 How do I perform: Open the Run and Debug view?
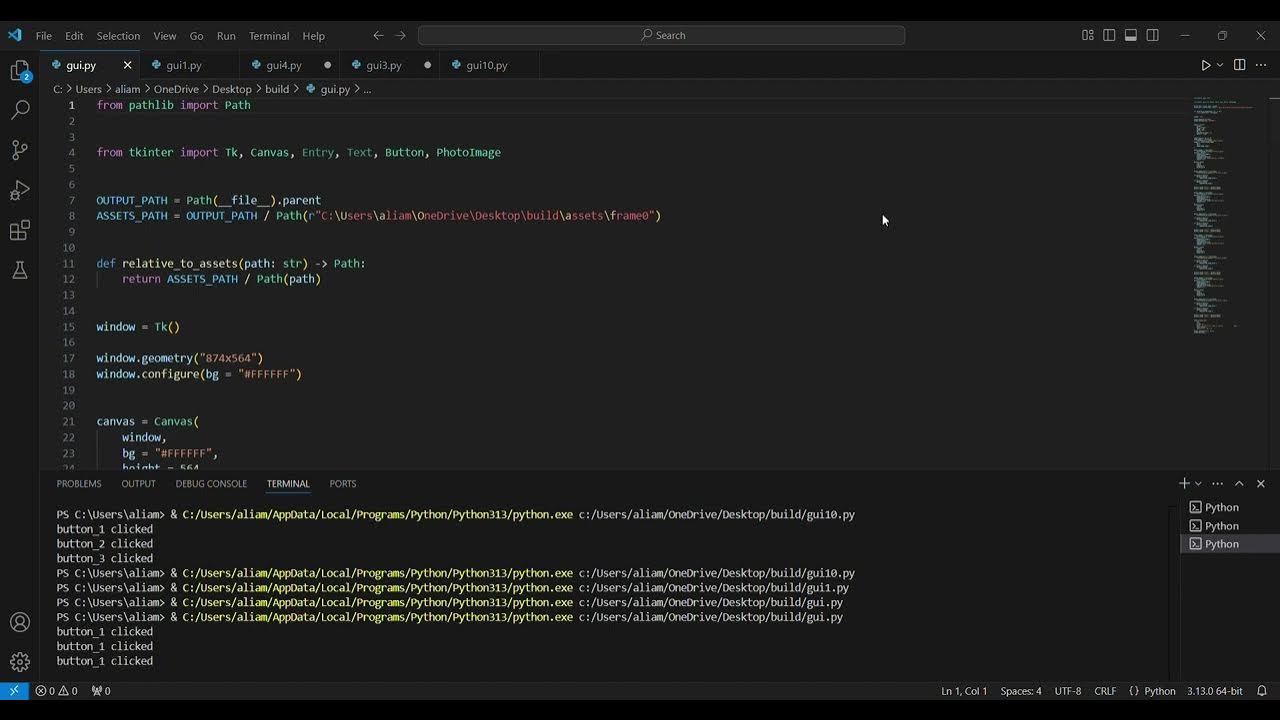tap(20, 190)
